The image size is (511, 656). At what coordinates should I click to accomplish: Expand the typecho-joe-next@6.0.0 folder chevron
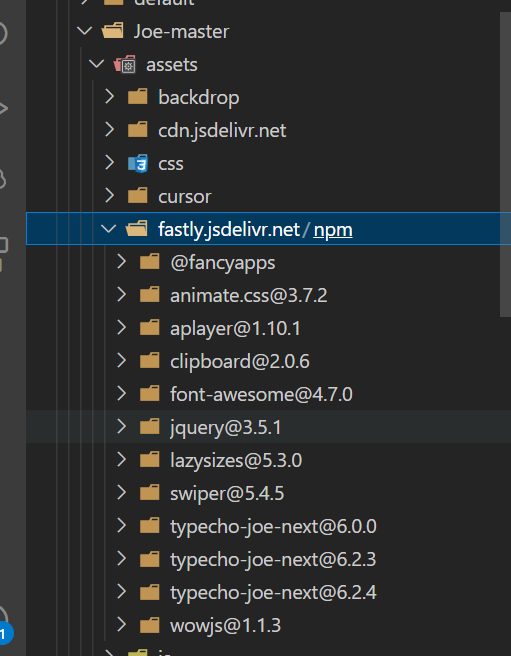(122, 525)
